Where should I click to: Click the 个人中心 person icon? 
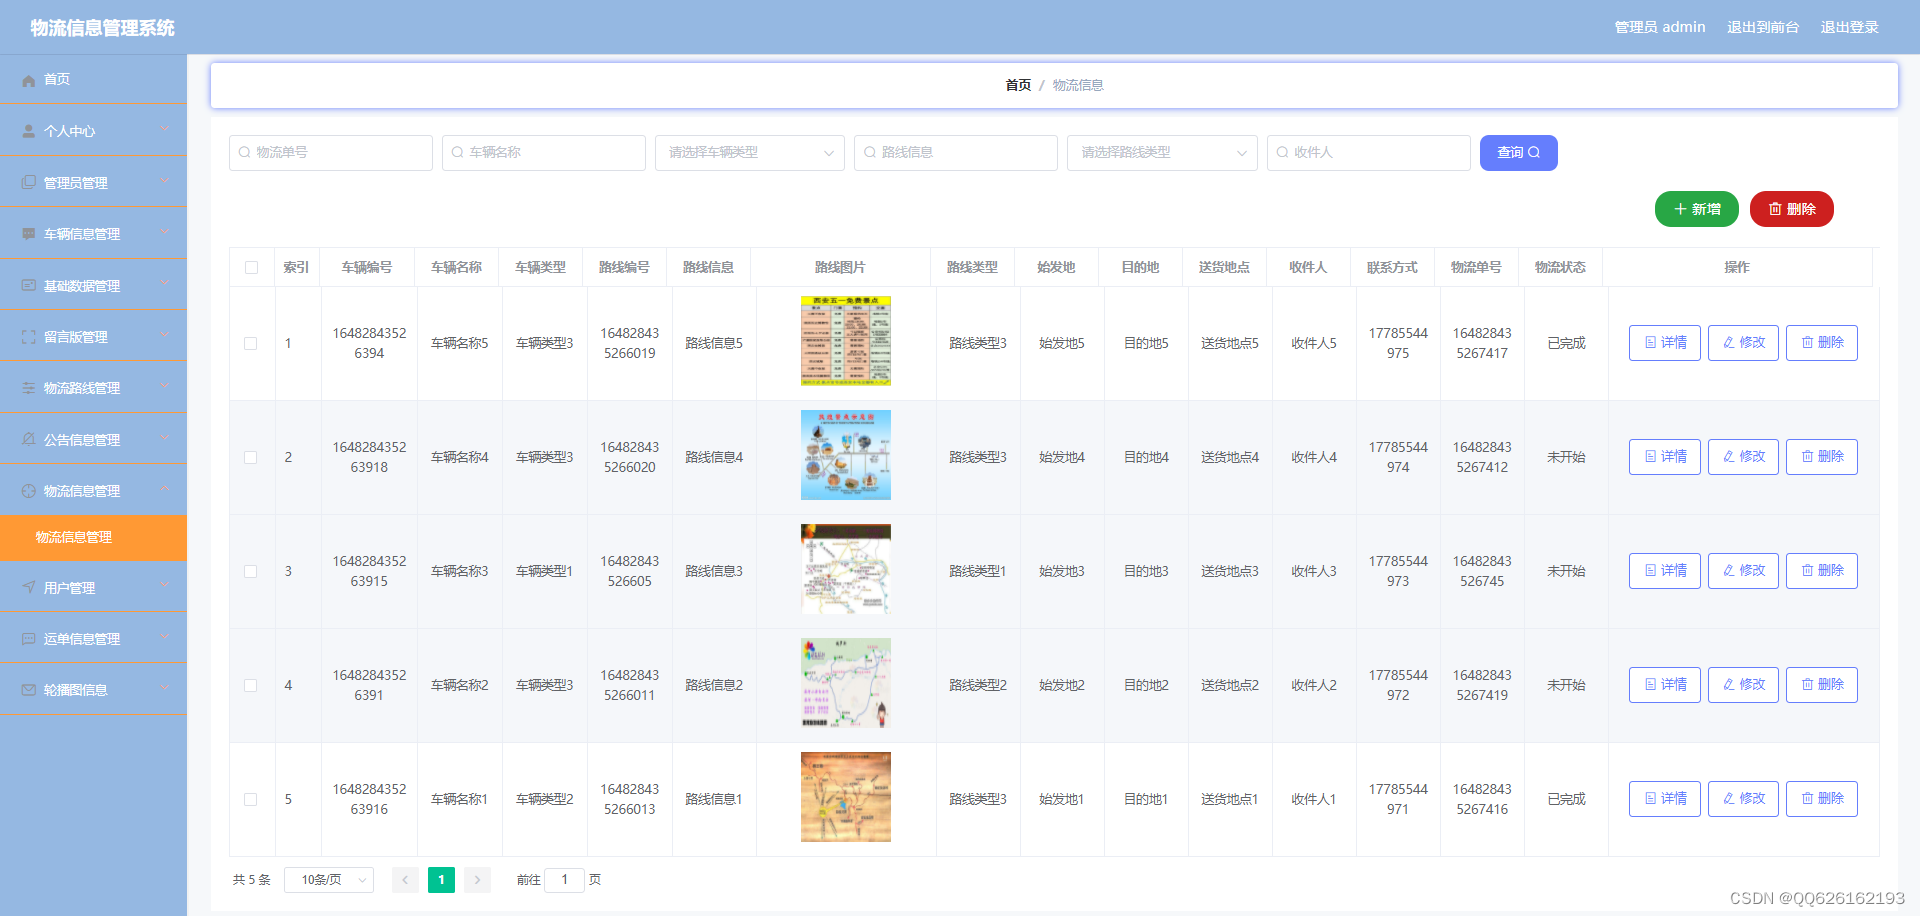point(28,130)
